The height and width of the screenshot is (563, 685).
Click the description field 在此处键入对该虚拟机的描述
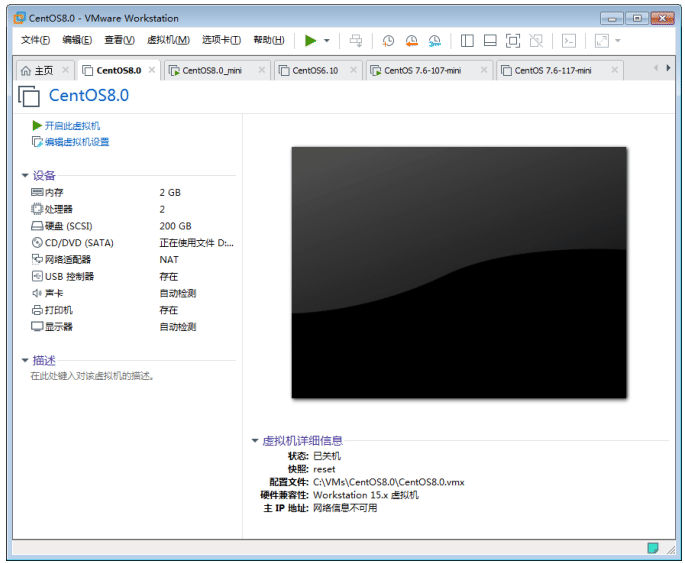coord(92,376)
